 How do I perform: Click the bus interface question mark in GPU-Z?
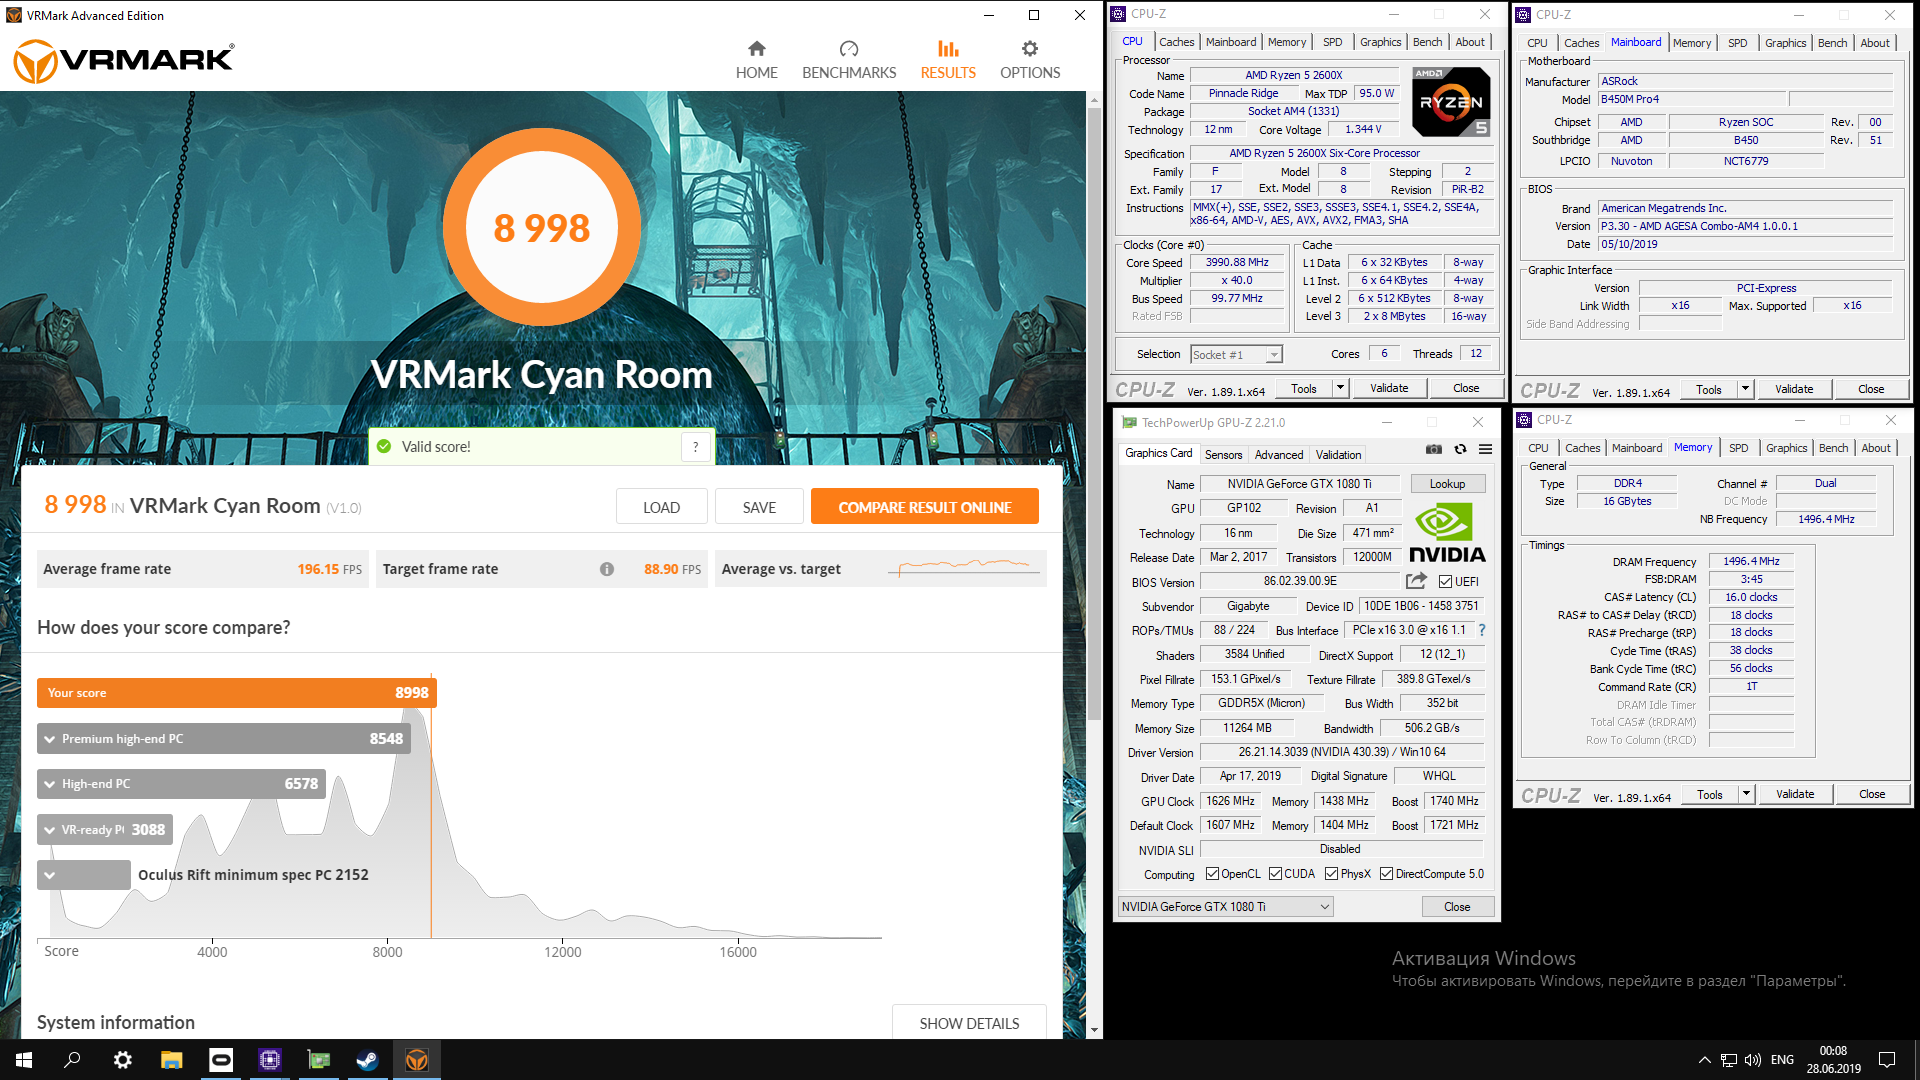pyautogui.click(x=1482, y=630)
